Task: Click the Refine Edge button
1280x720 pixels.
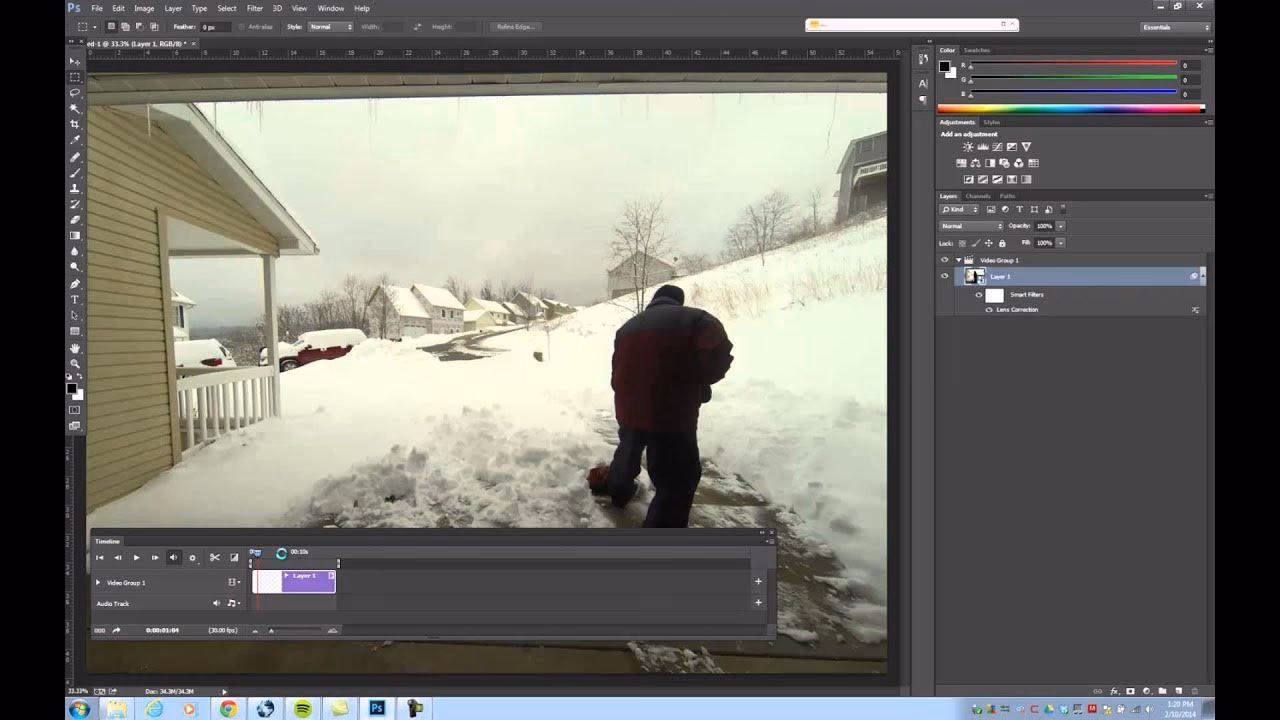Action: (x=514, y=27)
